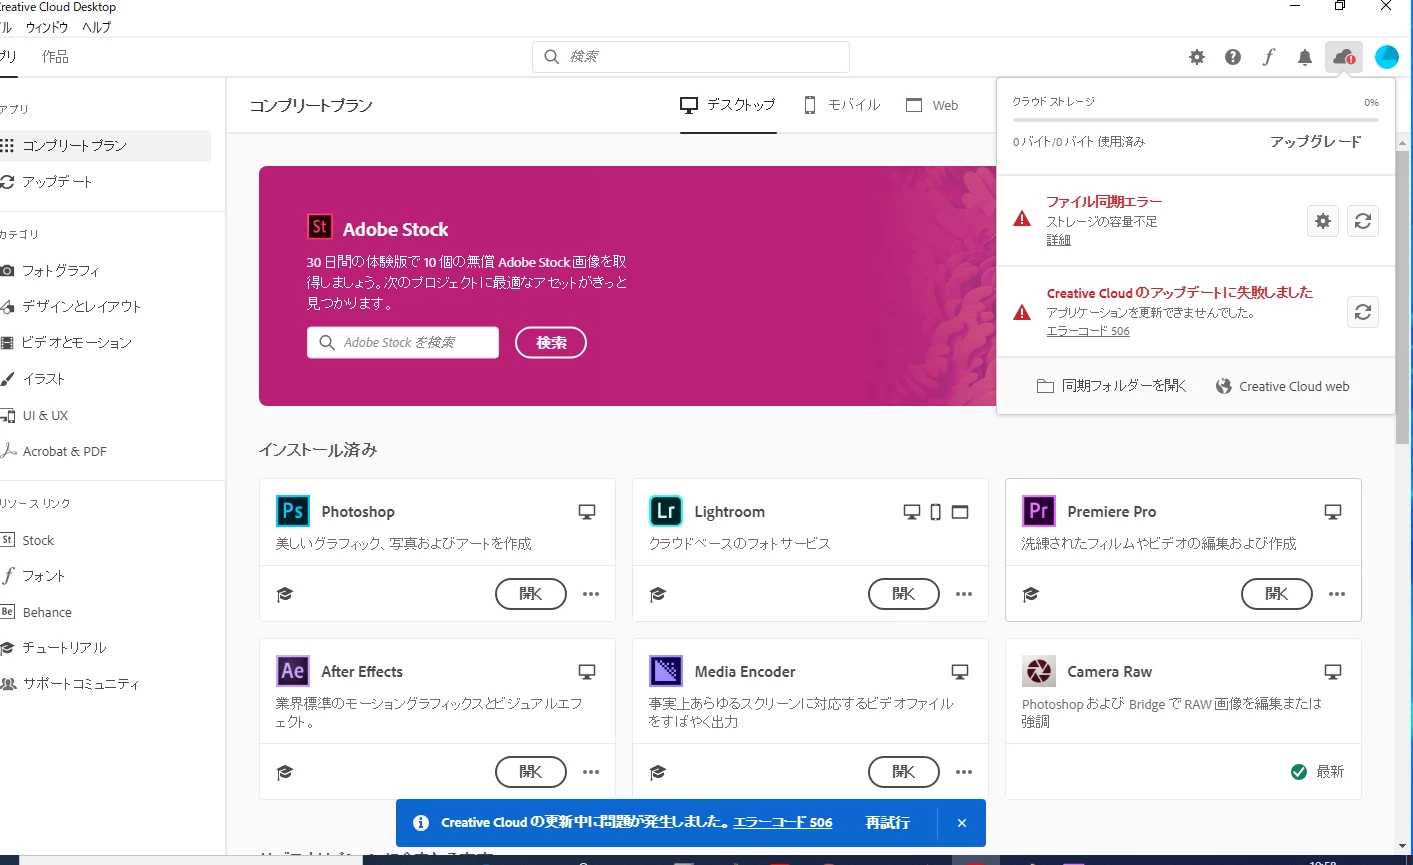Click the Photoshop app icon
Screen dimensions: 1413x865
click(x=293, y=511)
